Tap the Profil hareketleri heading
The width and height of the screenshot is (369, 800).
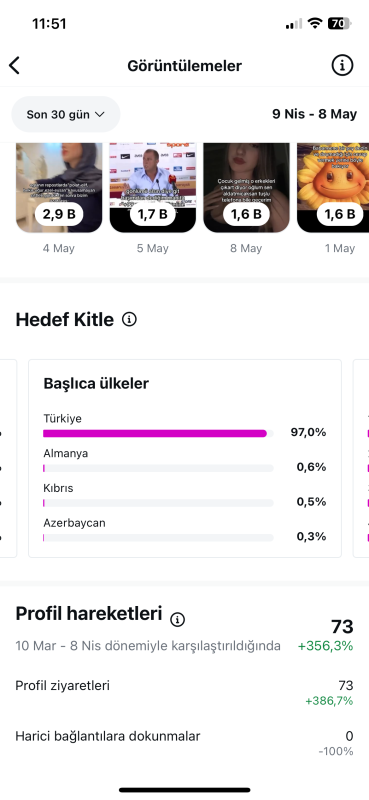pos(89,614)
